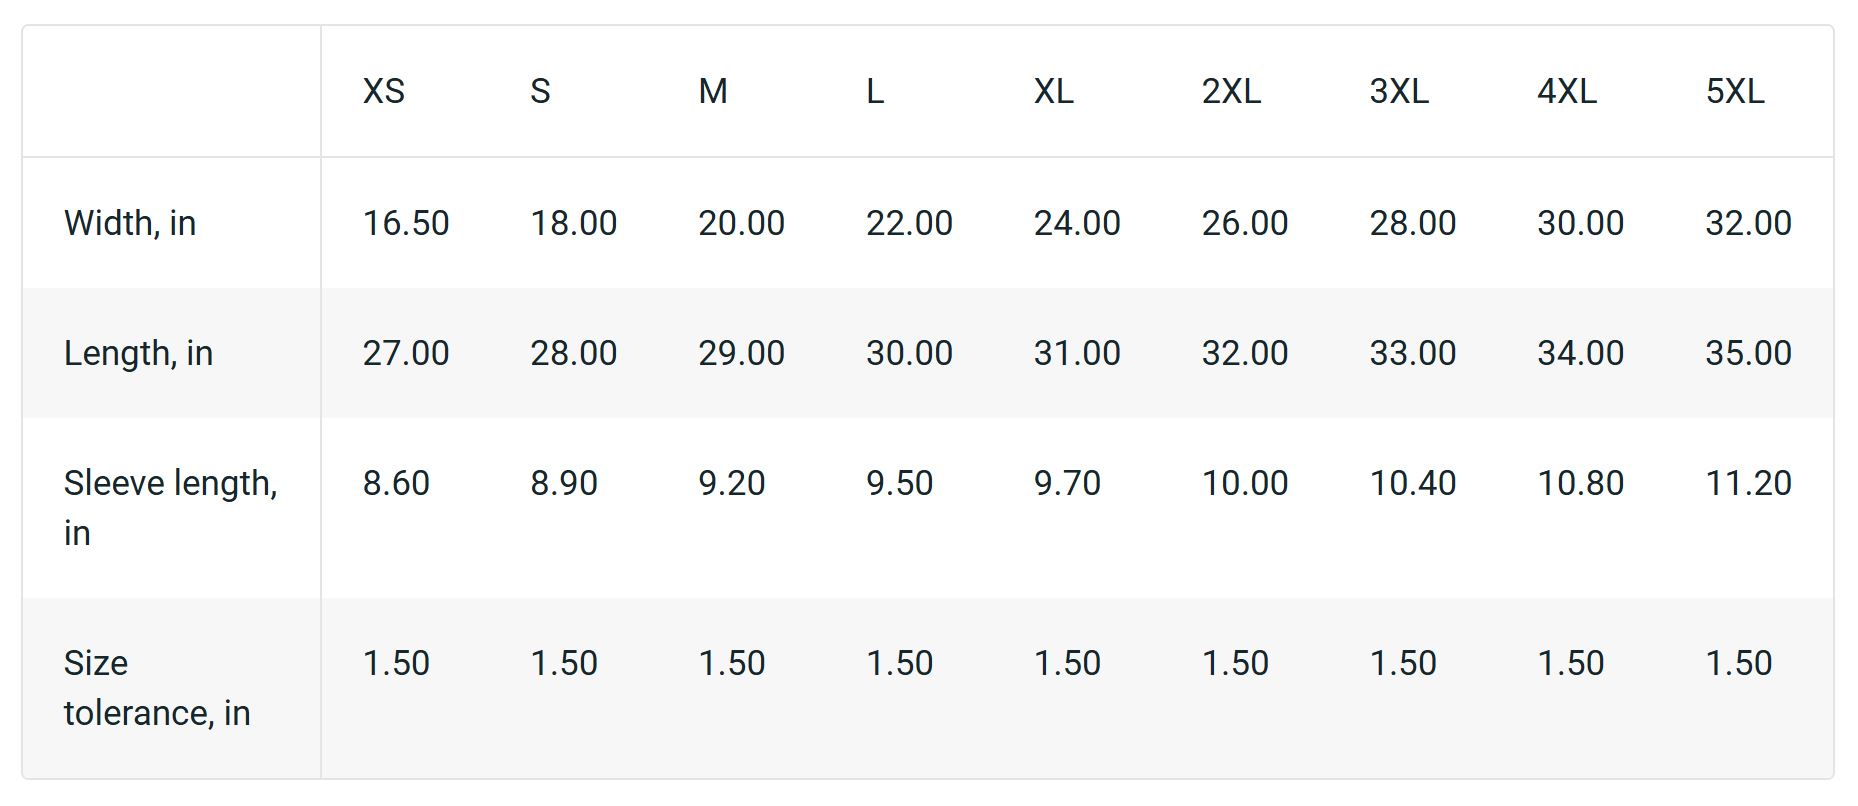Screen dimensions: 1858x806
Task: Click the 1.50 size tolerance under 2XL
Action: coord(1235,663)
